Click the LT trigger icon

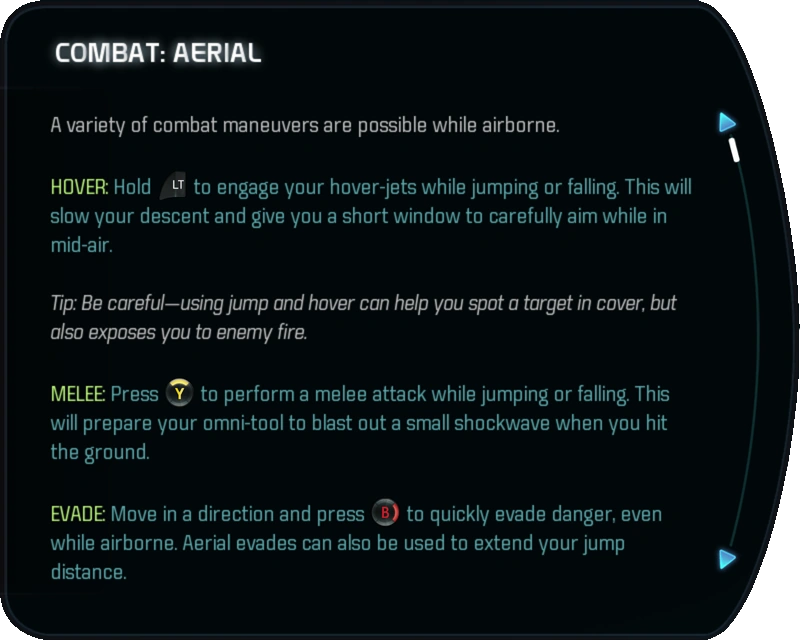tap(175, 186)
